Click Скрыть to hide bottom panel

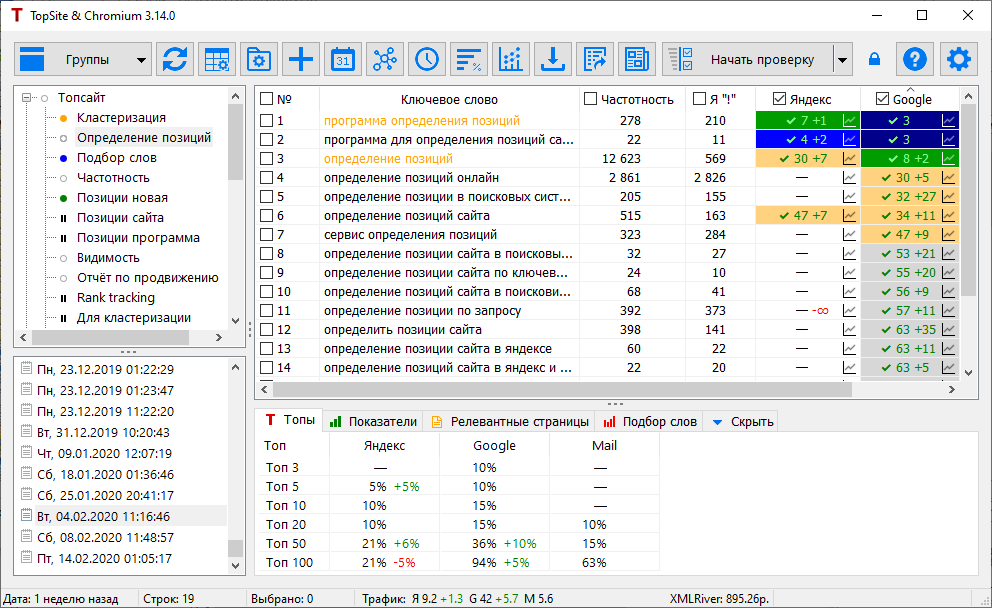[x=742, y=422]
